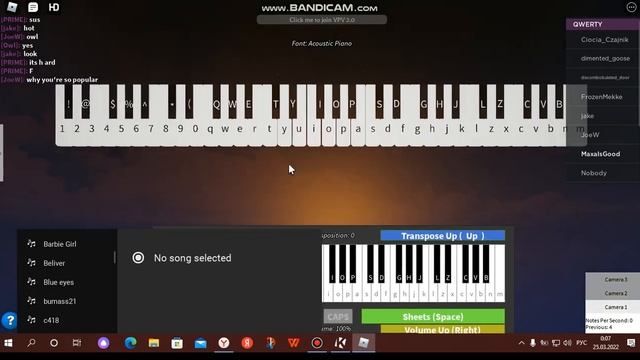This screenshot has width=640, height=360.
Task: Click the circle beside No song selected
Action: click(x=138, y=258)
